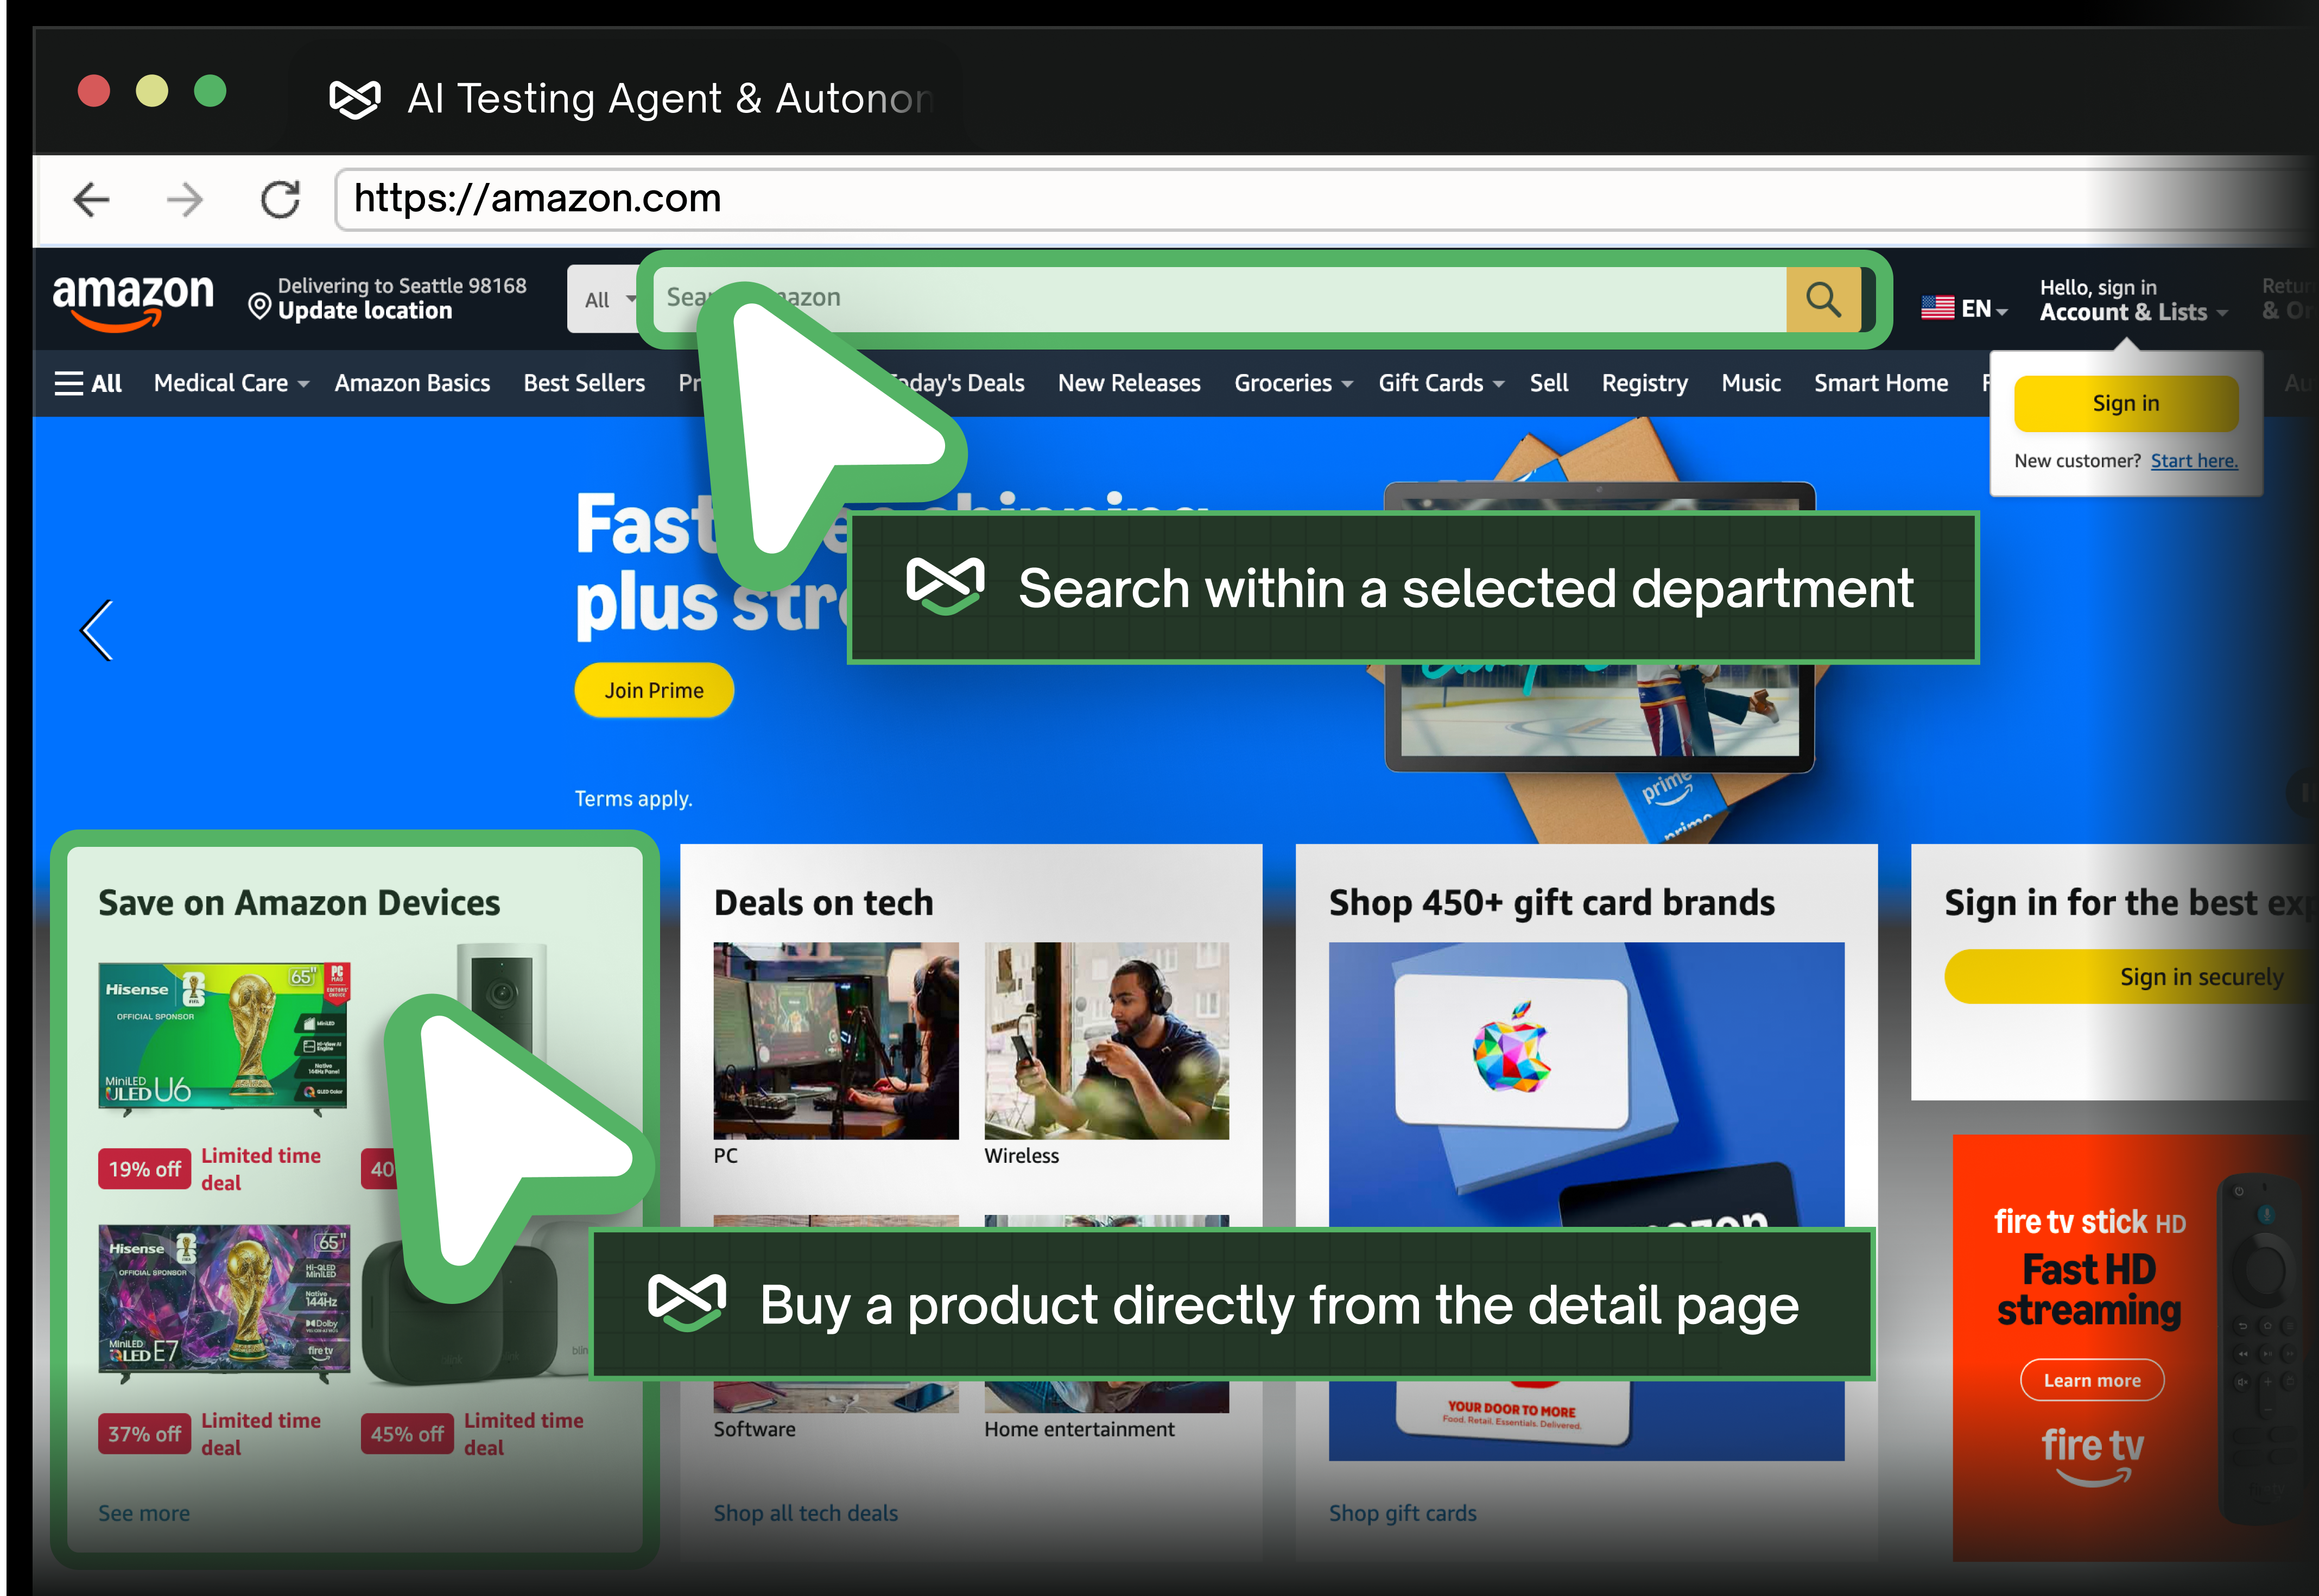Expand the EN language selector

tap(1964, 308)
